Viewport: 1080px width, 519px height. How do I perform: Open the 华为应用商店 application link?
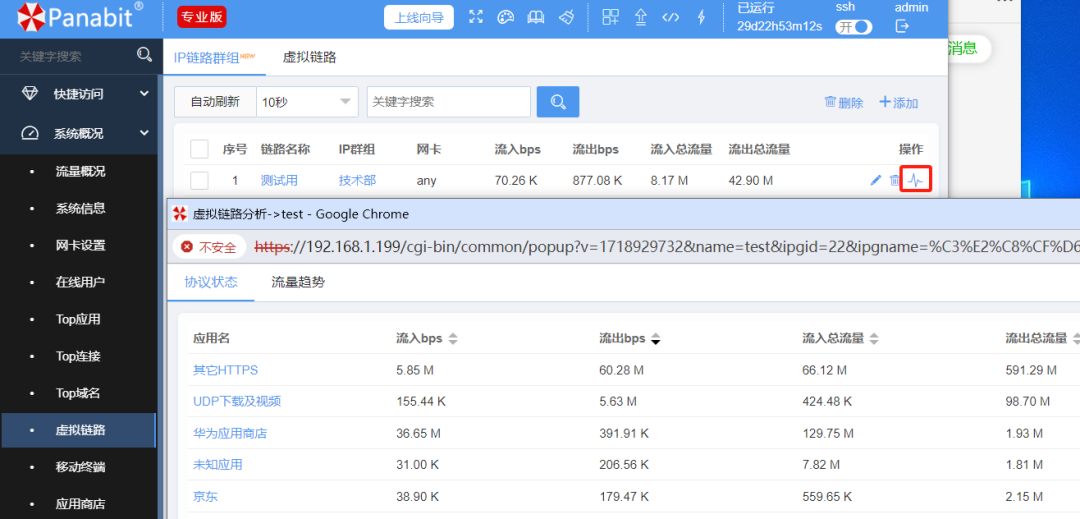229,434
